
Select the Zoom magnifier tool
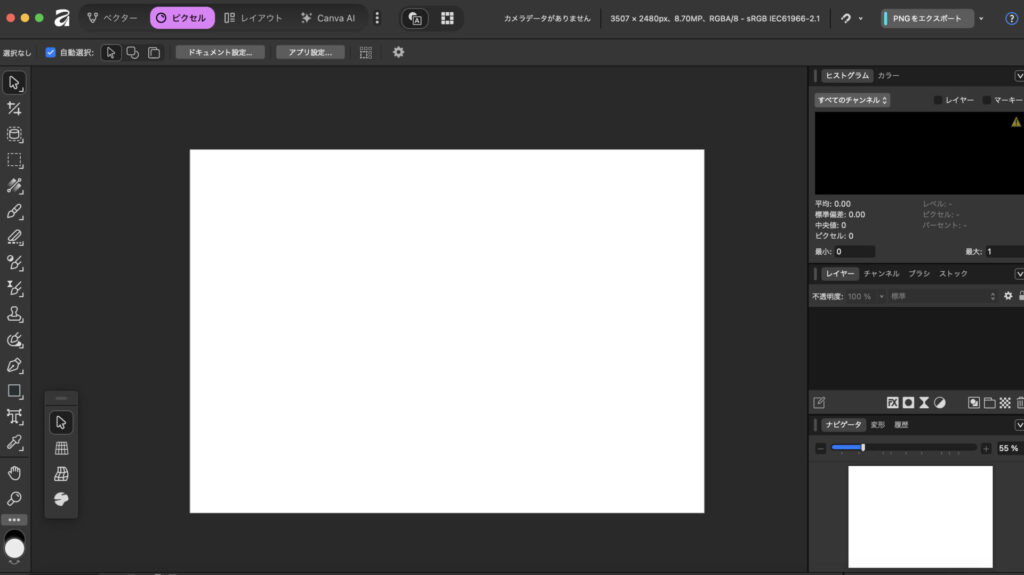(x=14, y=498)
